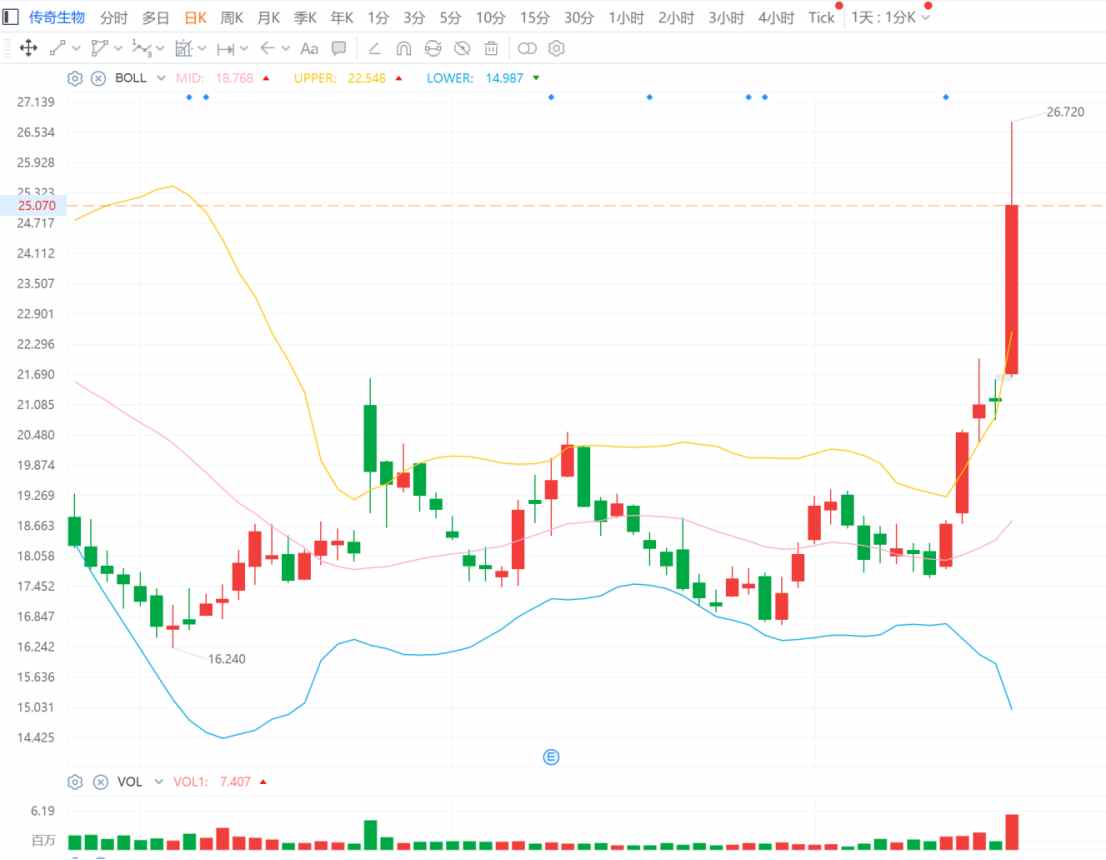Toggle the overlay compare circles icon
This screenshot has height=860, width=1106.
point(527,48)
